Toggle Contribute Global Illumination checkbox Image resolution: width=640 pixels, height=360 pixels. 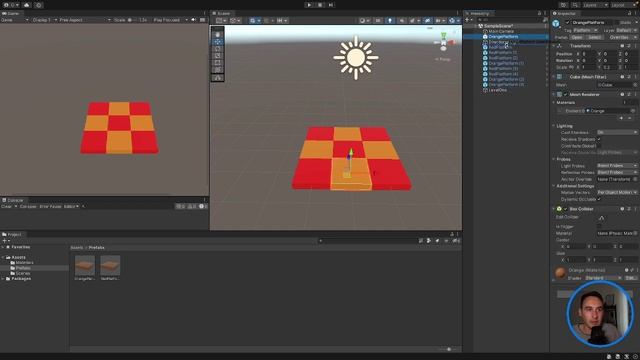point(599,146)
